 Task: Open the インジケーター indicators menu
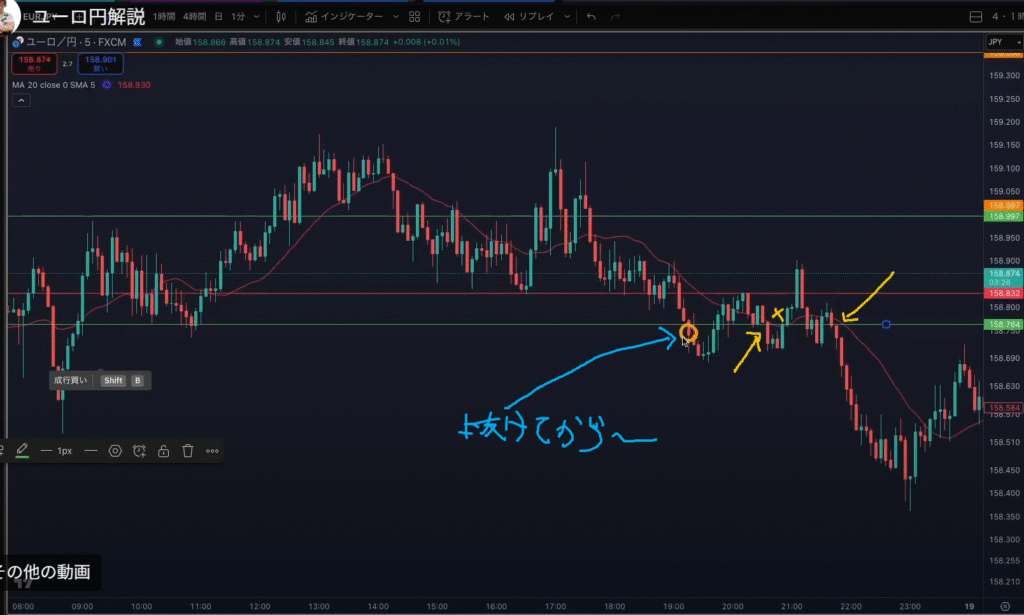coord(344,17)
